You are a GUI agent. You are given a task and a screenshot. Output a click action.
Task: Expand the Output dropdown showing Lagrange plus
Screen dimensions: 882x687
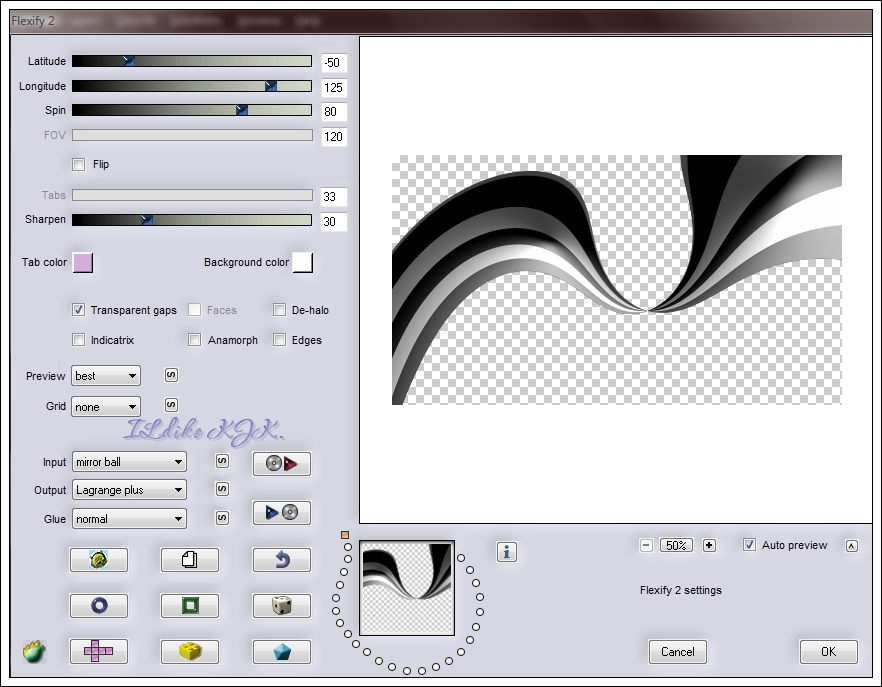(129, 490)
